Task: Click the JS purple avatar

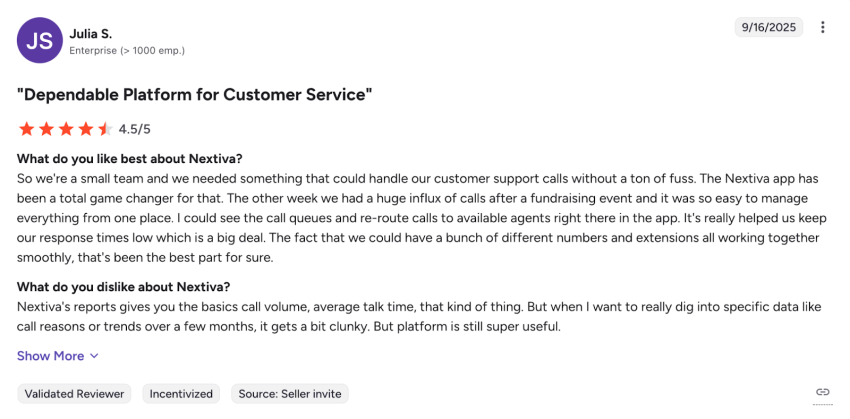Action: tap(39, 41)
